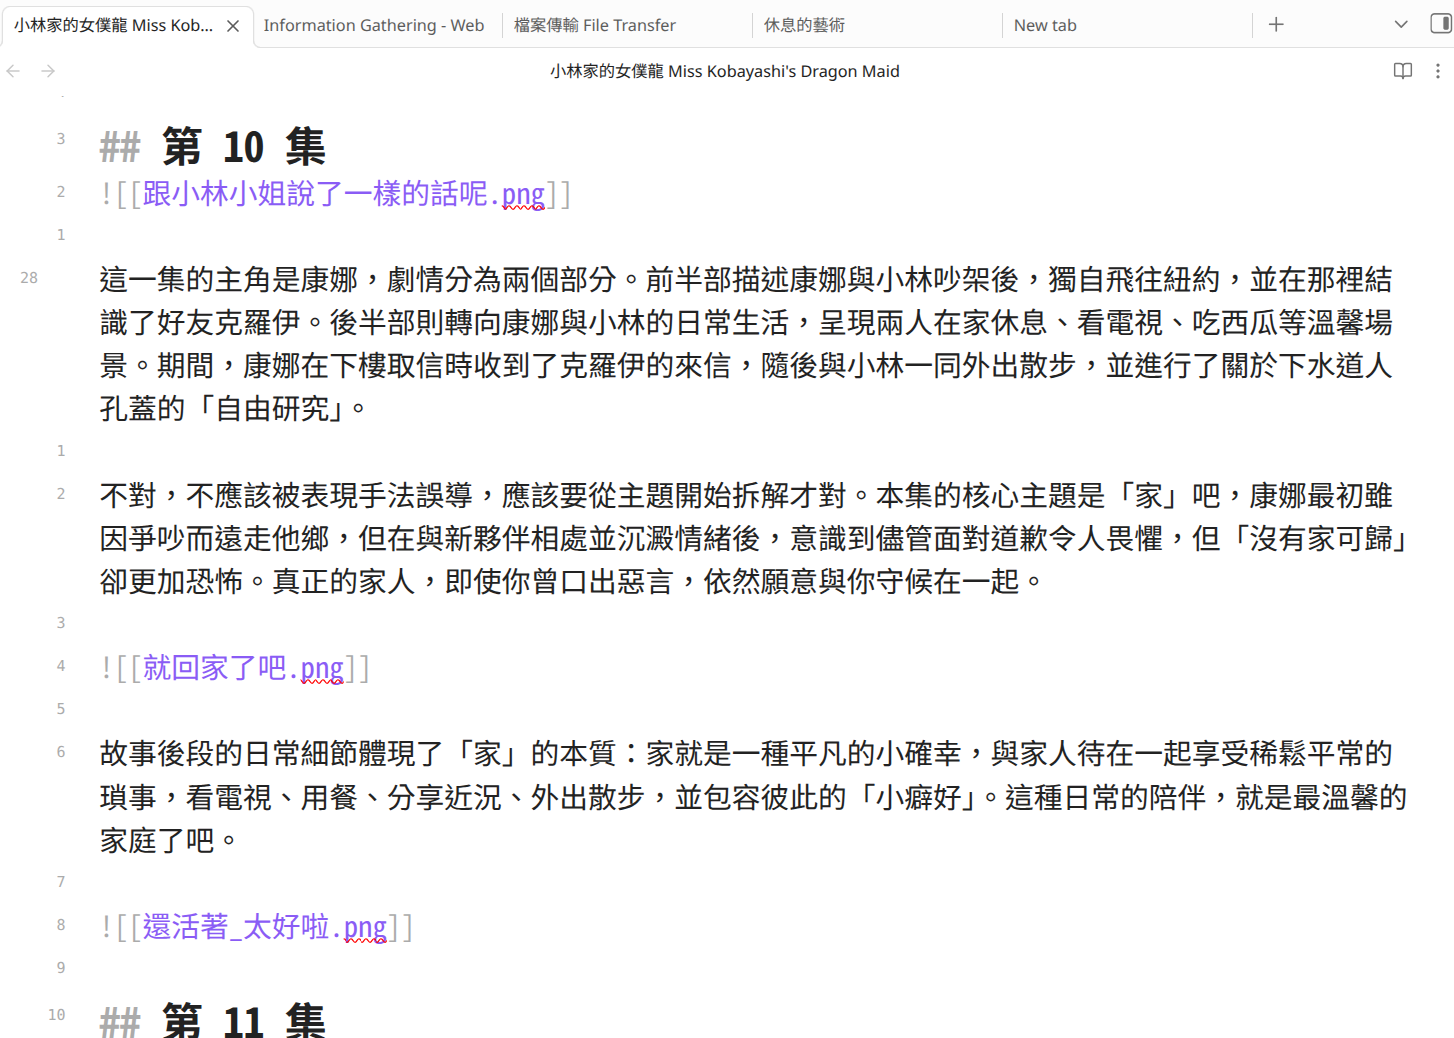
Task: Open the 跟小林小姐說了一樣的話呢.png embed link
Action: (x=343, y=194)
